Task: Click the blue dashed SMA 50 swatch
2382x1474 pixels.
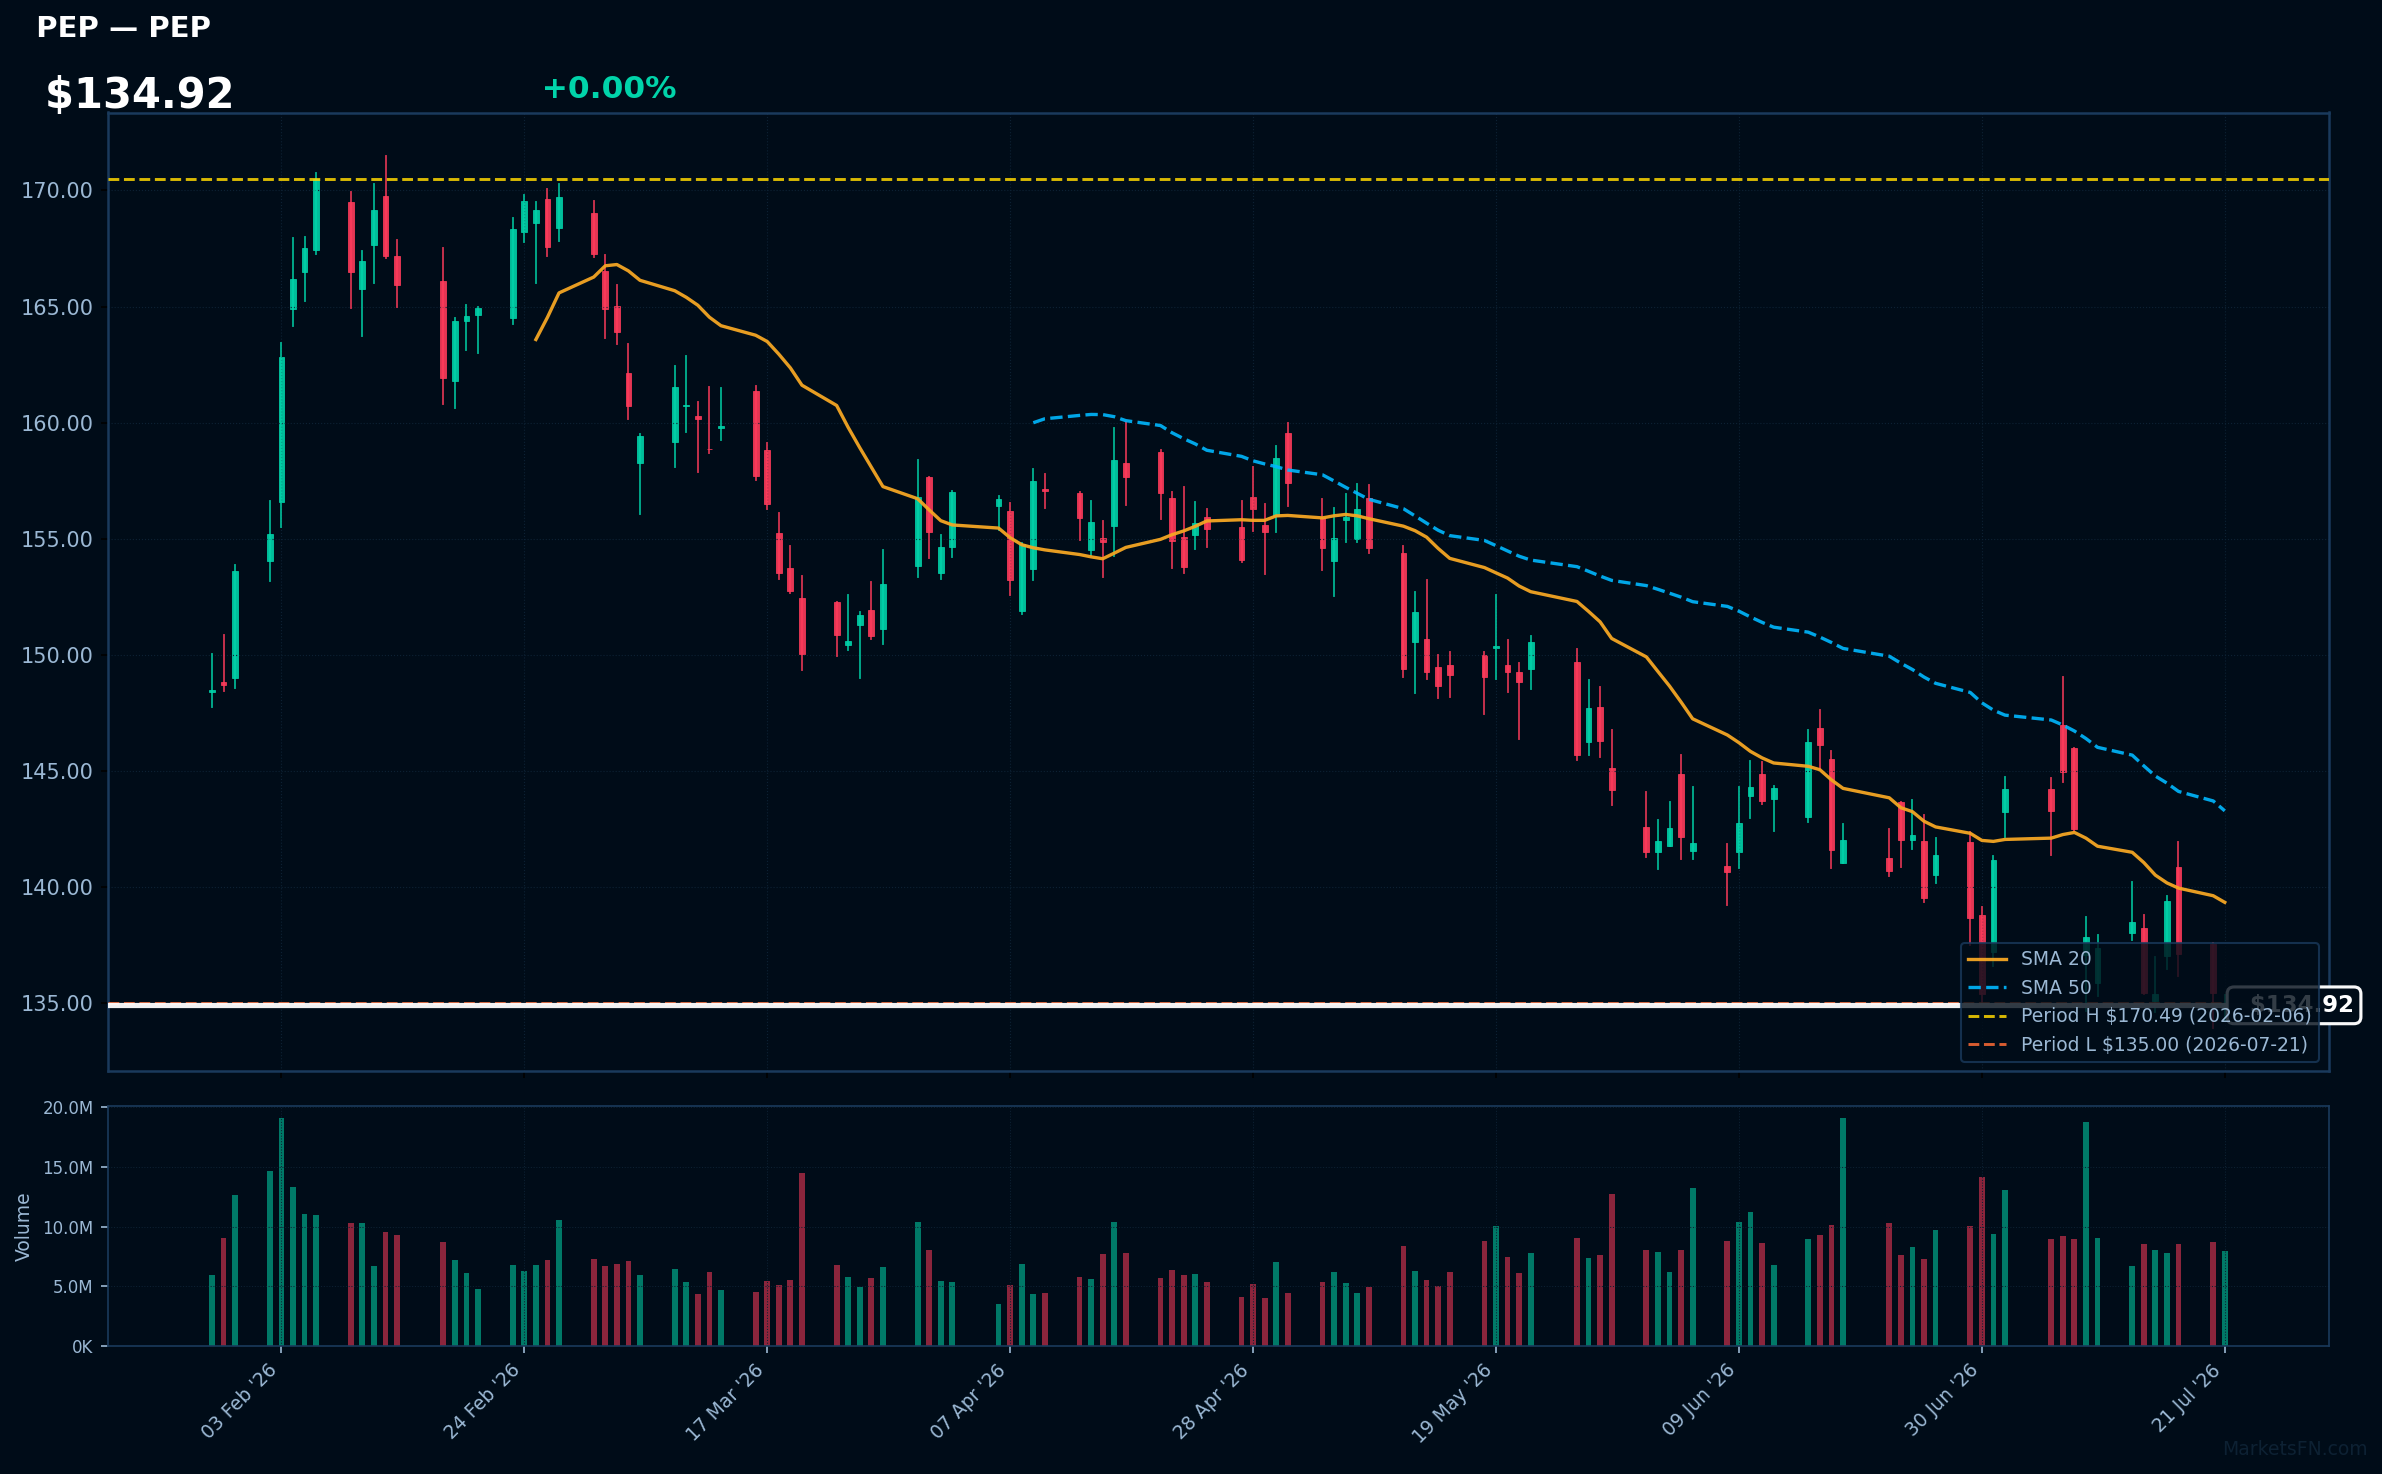Action: click(x=1987, y=988)
